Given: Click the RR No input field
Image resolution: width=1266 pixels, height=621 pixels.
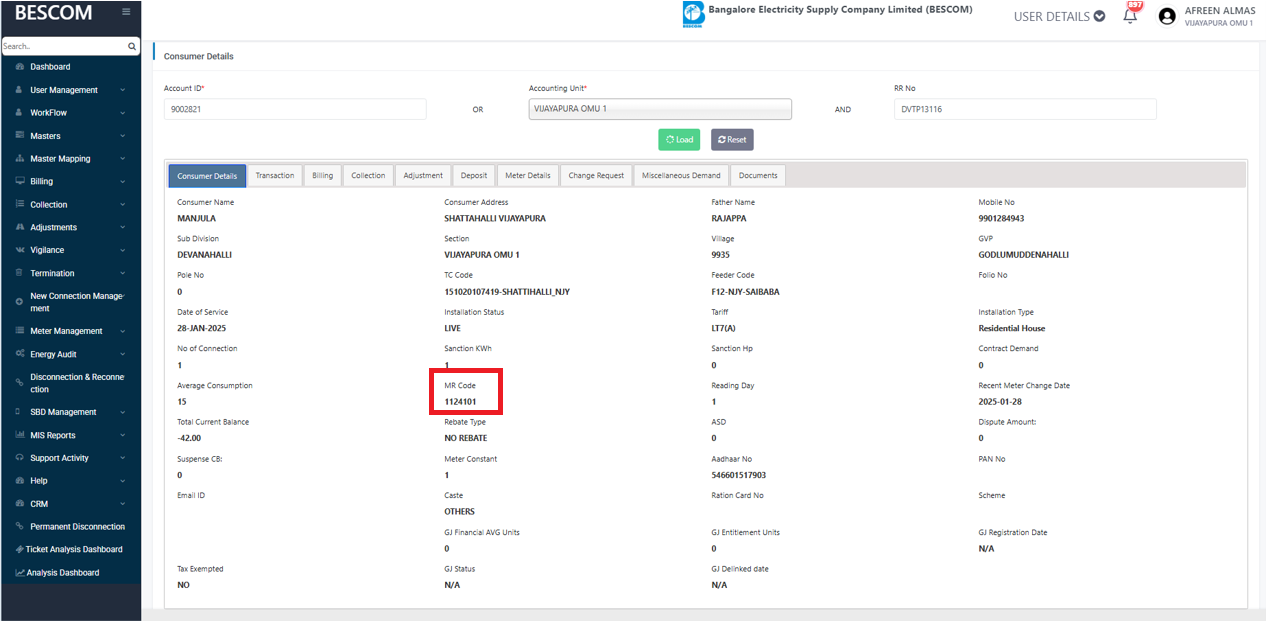Looking at the screenshot, I should pos(1025,109).
